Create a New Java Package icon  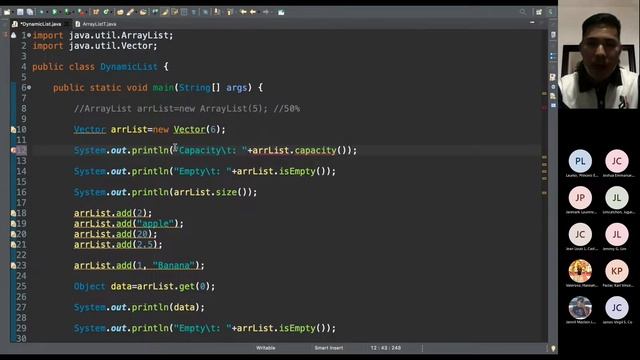(96, 12)
